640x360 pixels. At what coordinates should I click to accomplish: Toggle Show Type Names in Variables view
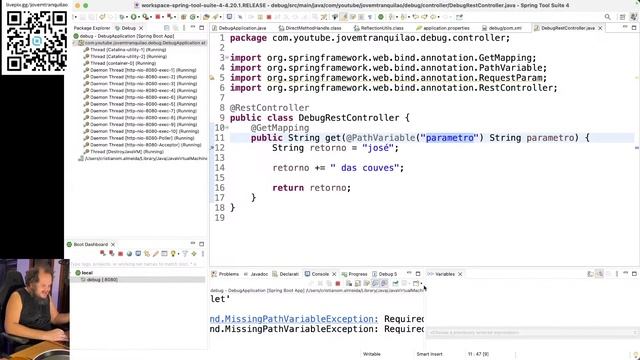tap(591, 274)
